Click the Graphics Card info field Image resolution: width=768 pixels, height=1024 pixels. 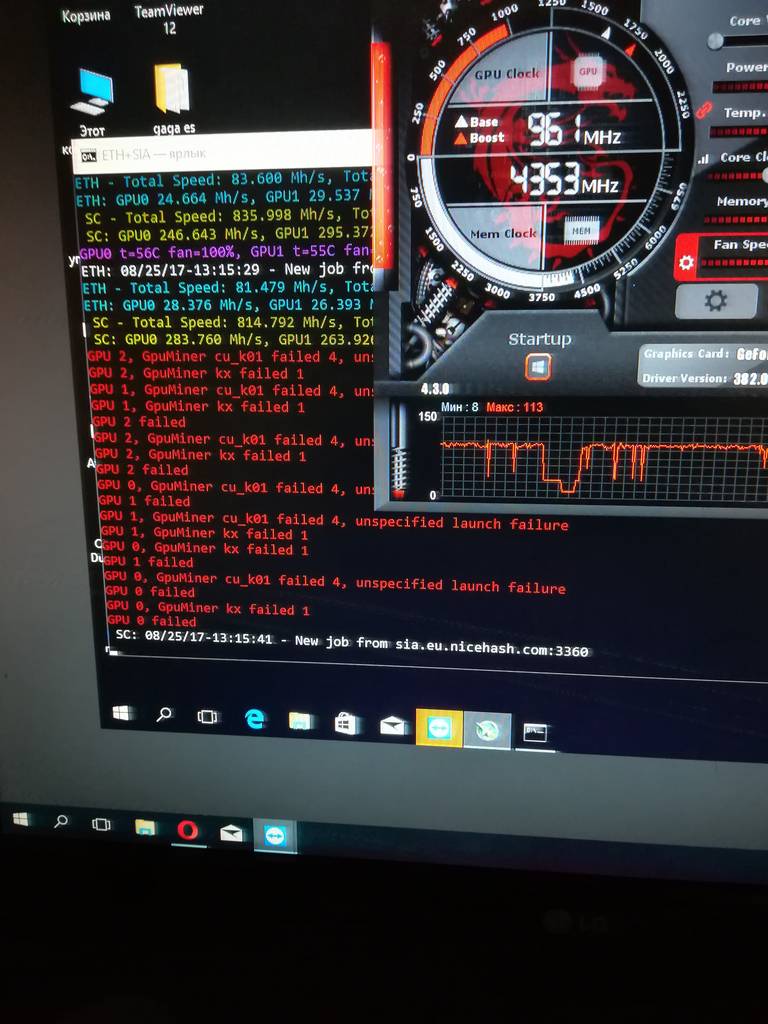[x=705, y=353]
